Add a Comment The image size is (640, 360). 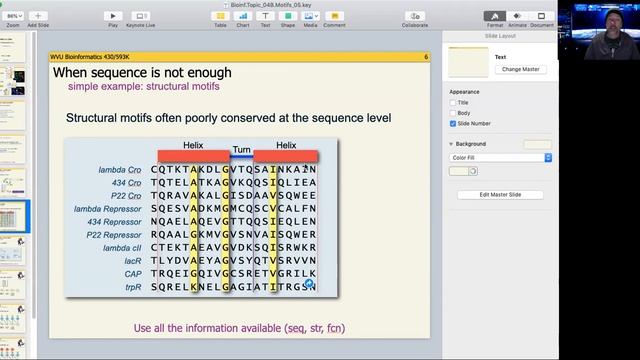click(x=334, y=16)
